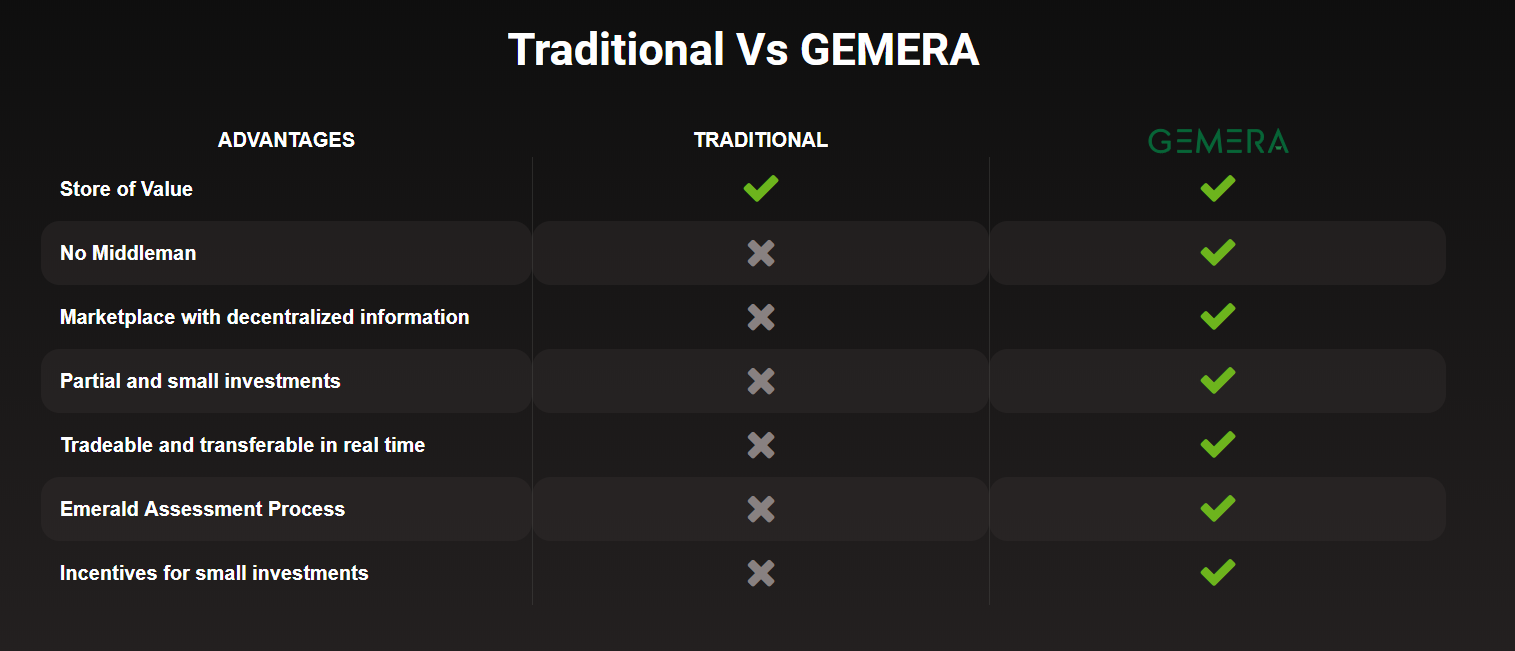Click Traditional cross for Incentives for small investments
This screenshot has height=651, width=1515.
[x=761, y=573]
